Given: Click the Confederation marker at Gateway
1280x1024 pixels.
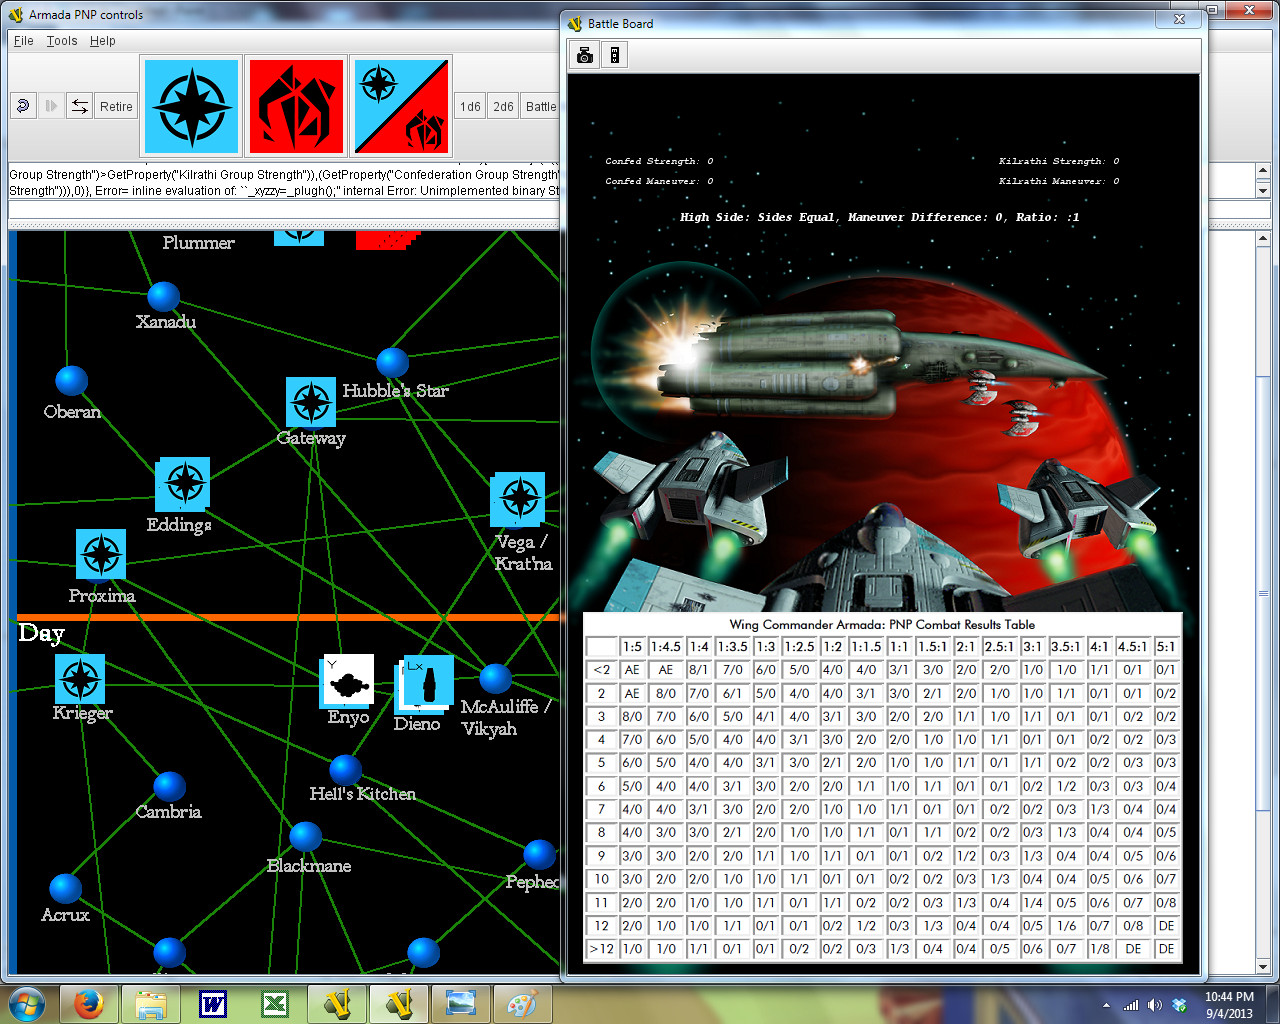Looking at the screenshot, I should click(311, 403).
